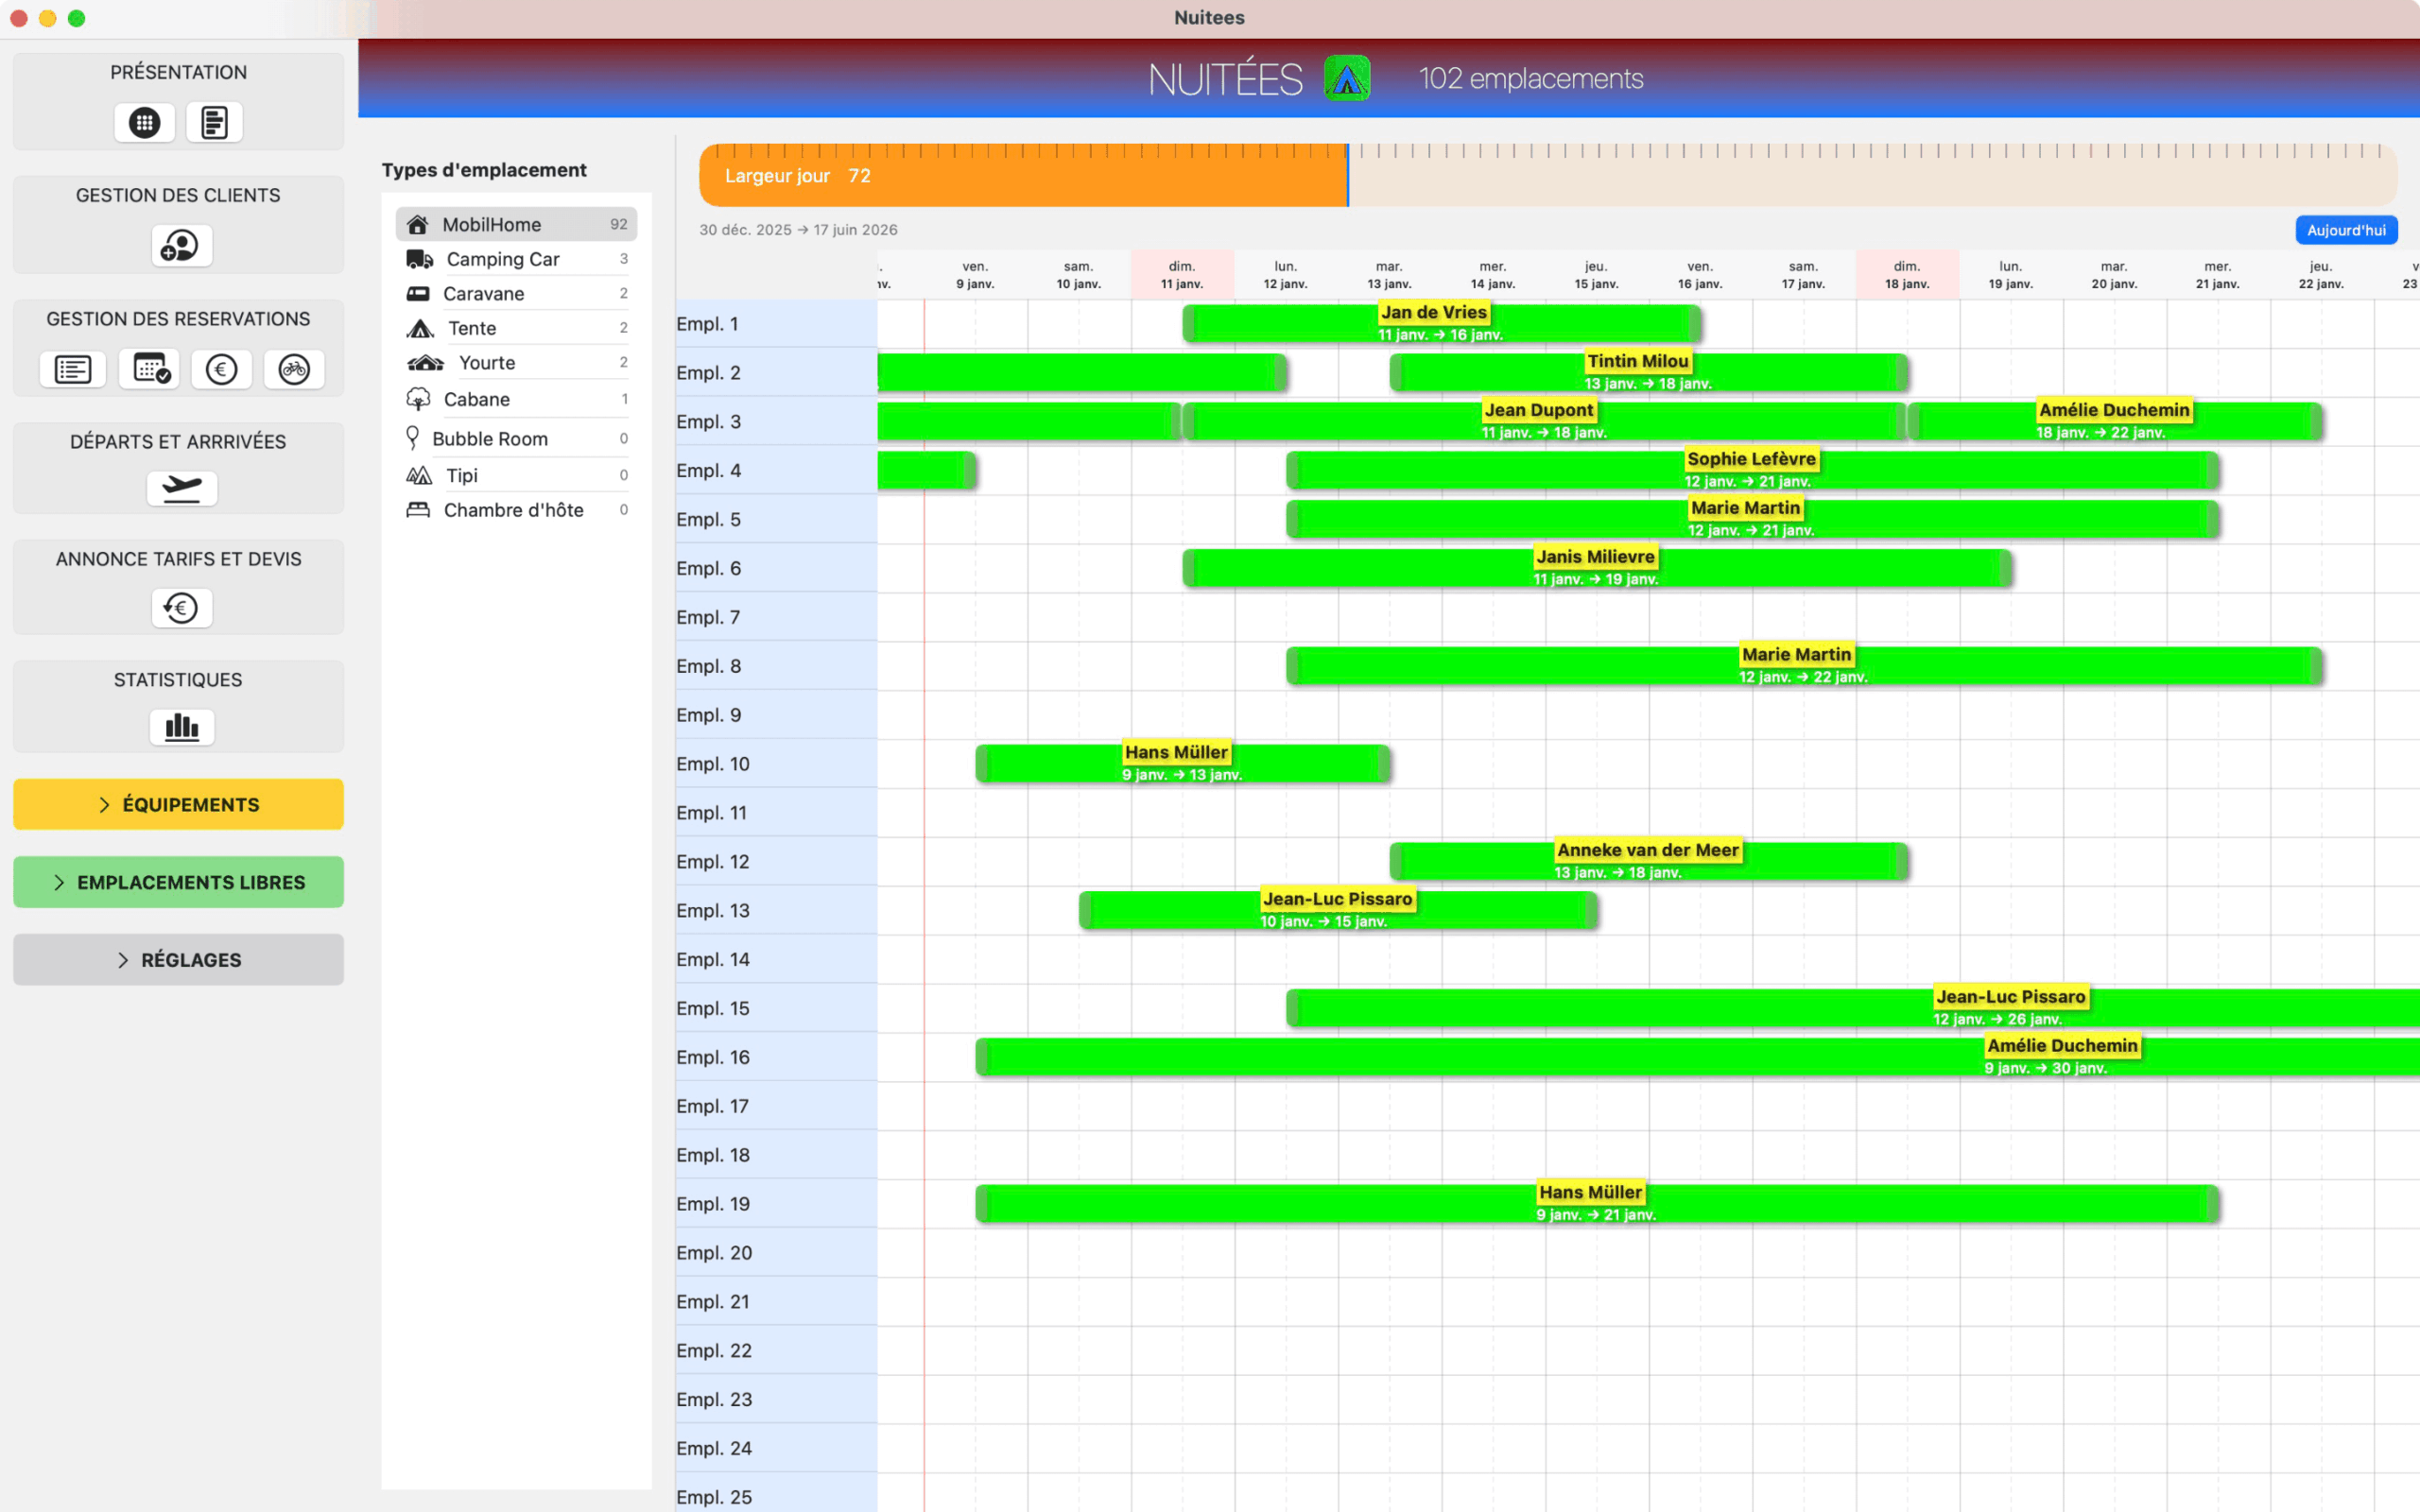Click the Nuitees title bar

point(1209,17)
